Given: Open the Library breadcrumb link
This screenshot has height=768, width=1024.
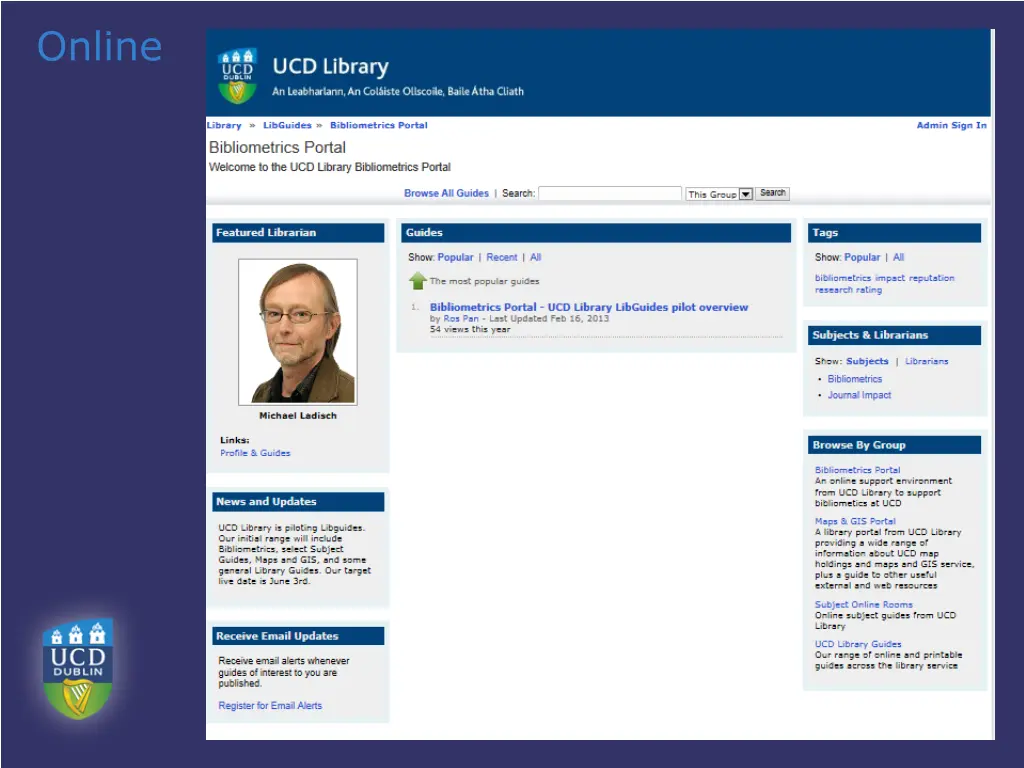Looking at the screenshot, I should (x=224, y=125).
